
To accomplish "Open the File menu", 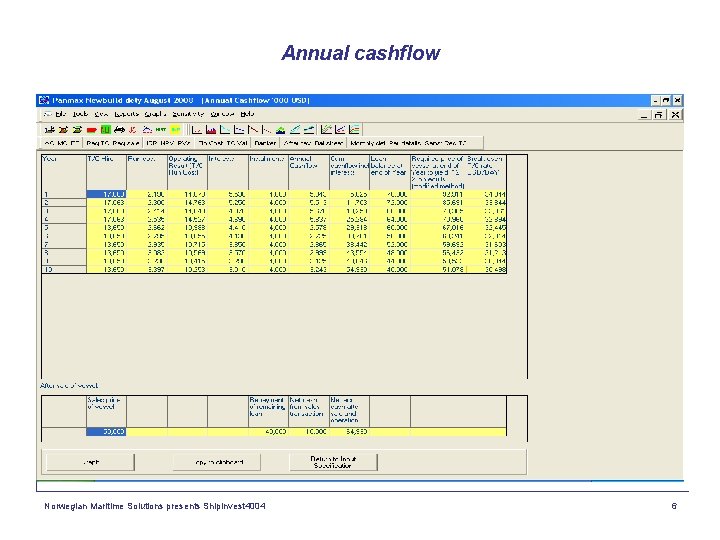I will point(61,114).
